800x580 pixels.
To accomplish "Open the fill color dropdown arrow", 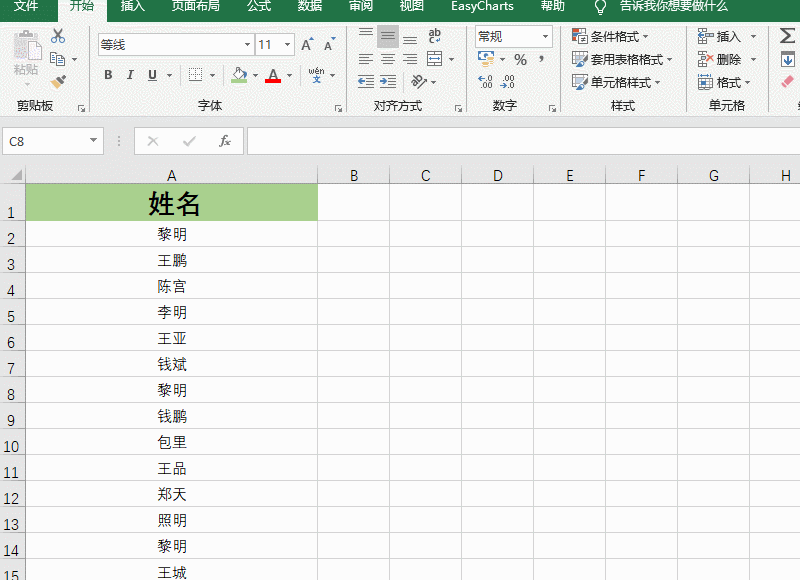I will pyautogui.click(x=256, y=76).
